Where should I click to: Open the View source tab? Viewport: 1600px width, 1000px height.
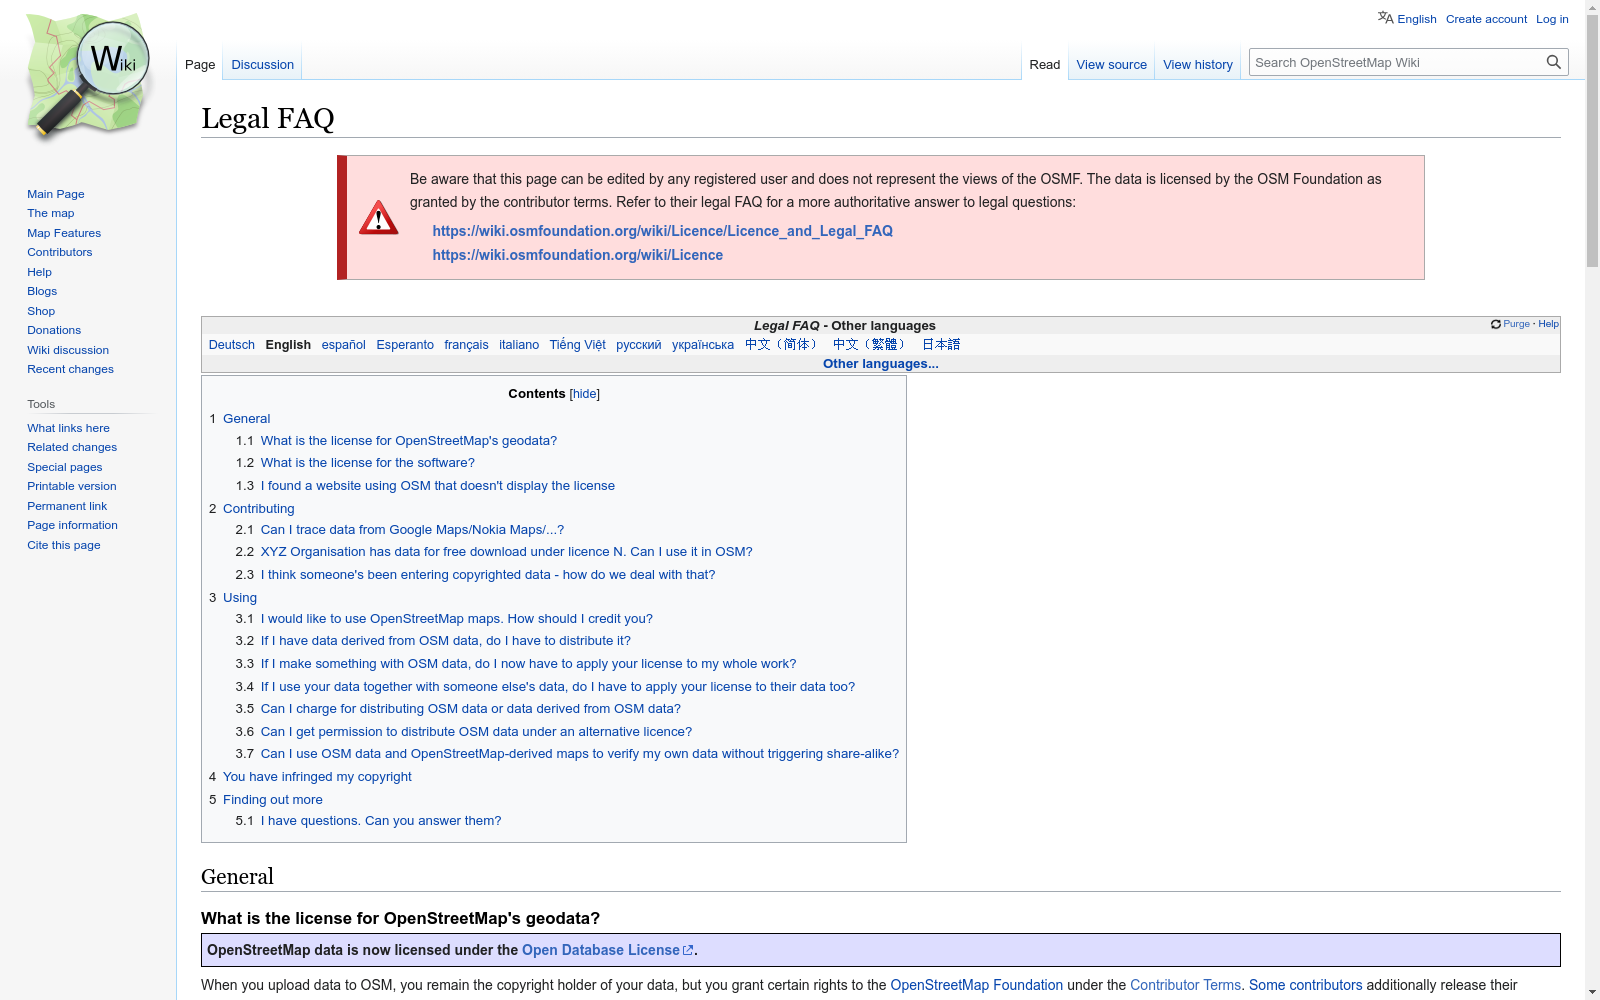coord(1112,64)
